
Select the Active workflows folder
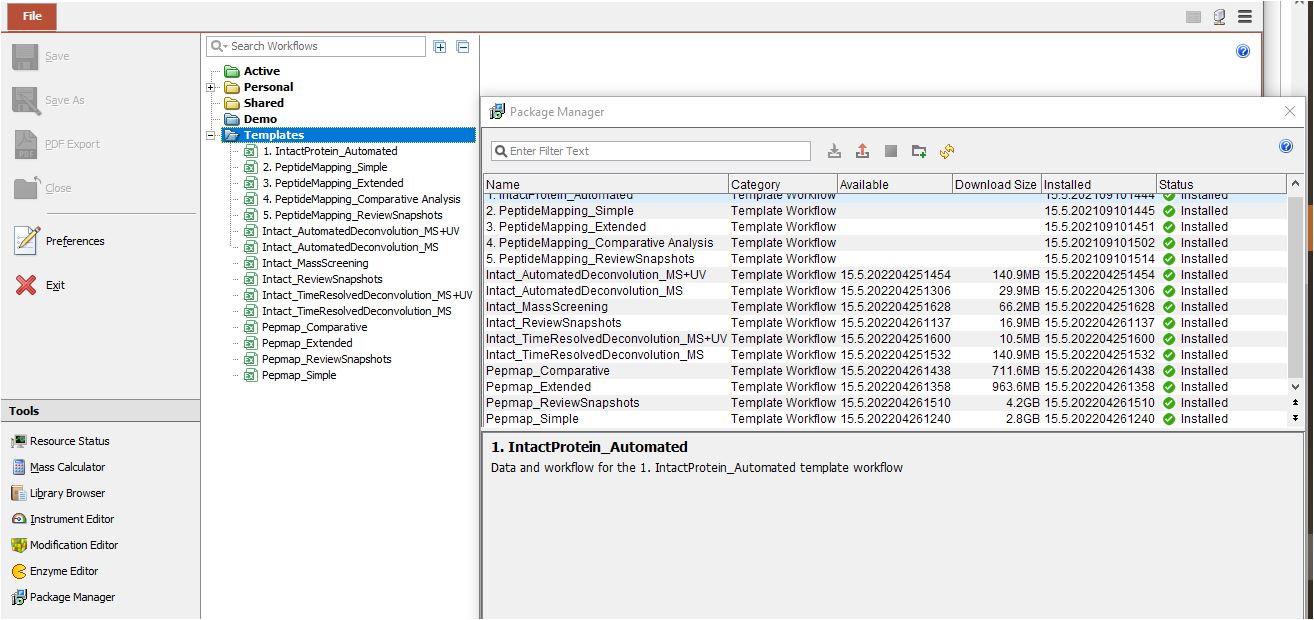(252, 71)
